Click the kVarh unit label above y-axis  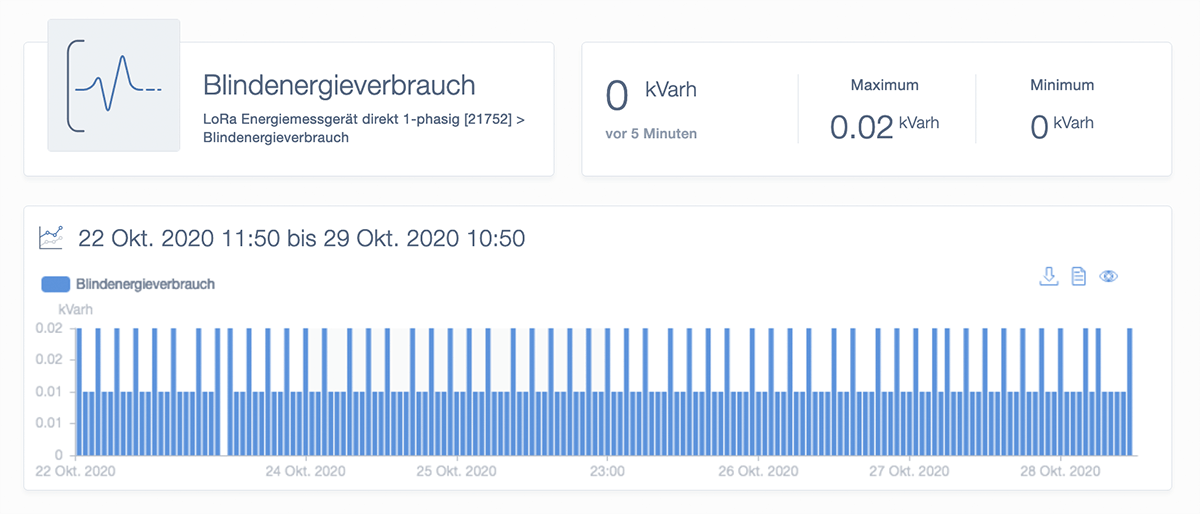(x=75, y=309)
